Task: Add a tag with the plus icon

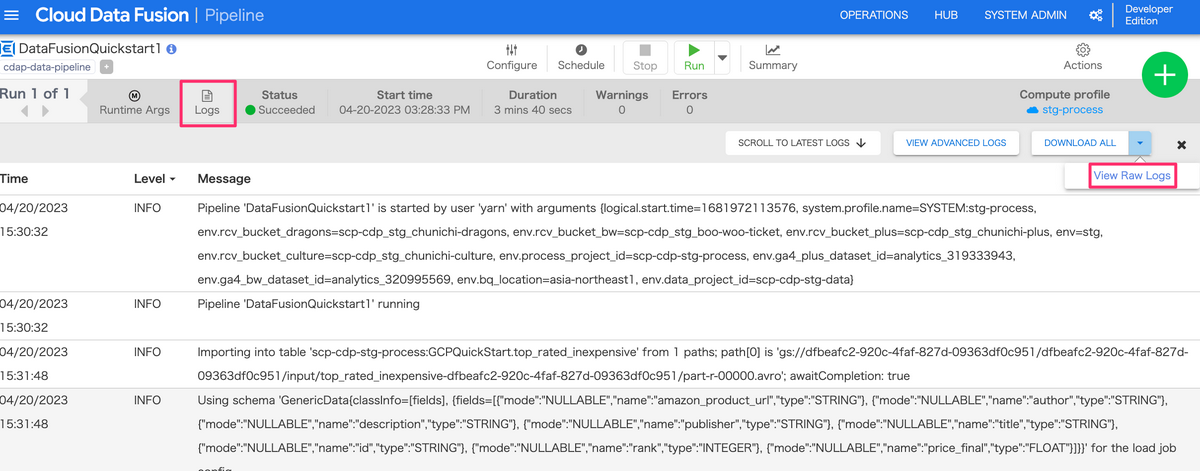Action: [x=106, y=67]
